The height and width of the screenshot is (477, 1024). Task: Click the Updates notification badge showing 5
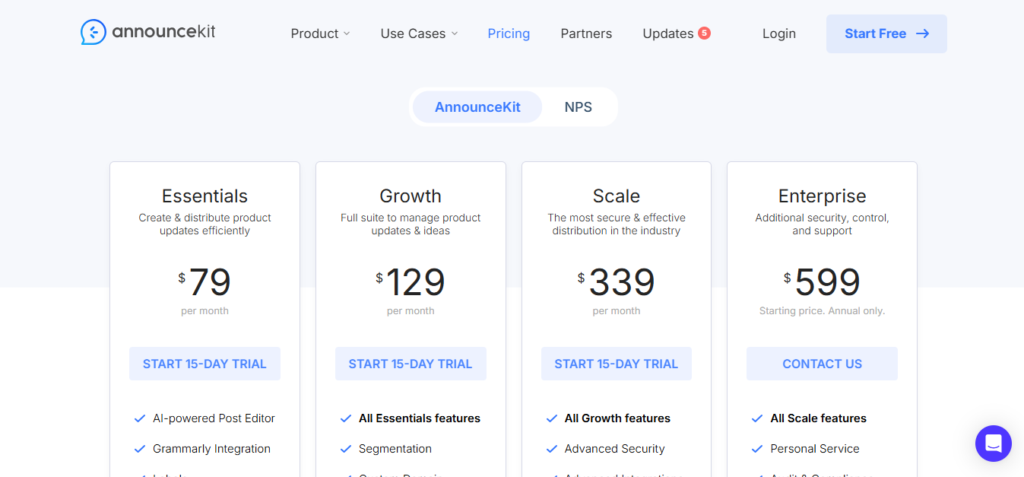(x=704, y=33)
